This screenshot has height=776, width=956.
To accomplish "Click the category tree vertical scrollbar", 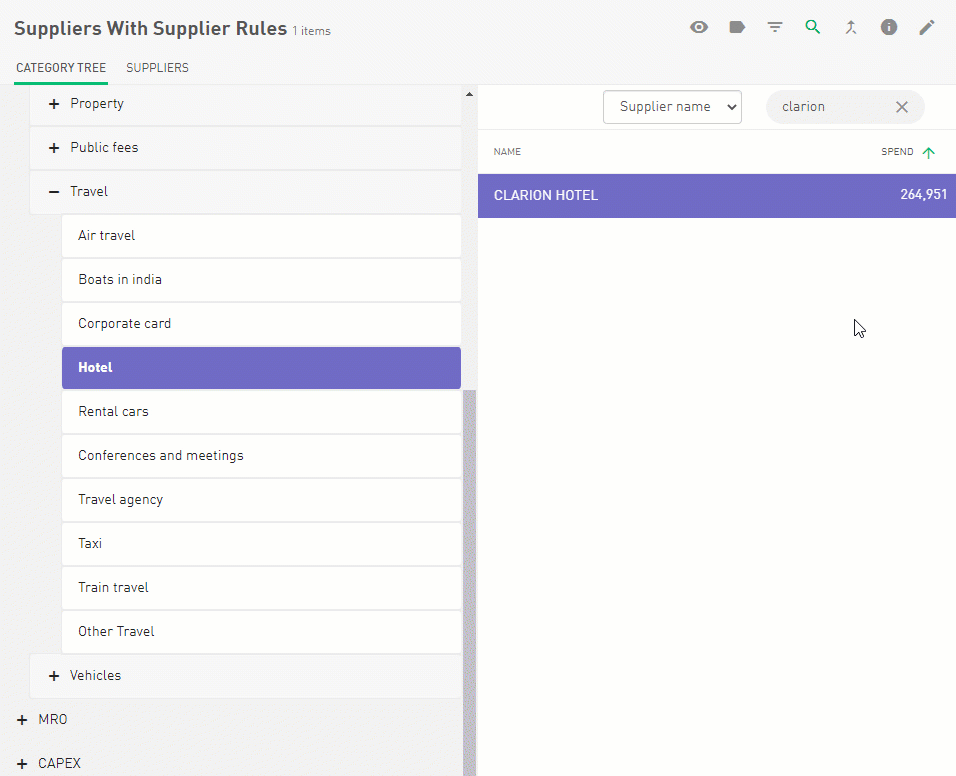I will (x=469, y=580).
